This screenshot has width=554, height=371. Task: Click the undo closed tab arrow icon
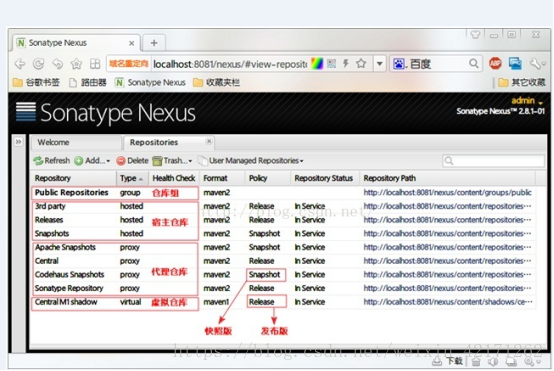[58, 64]
